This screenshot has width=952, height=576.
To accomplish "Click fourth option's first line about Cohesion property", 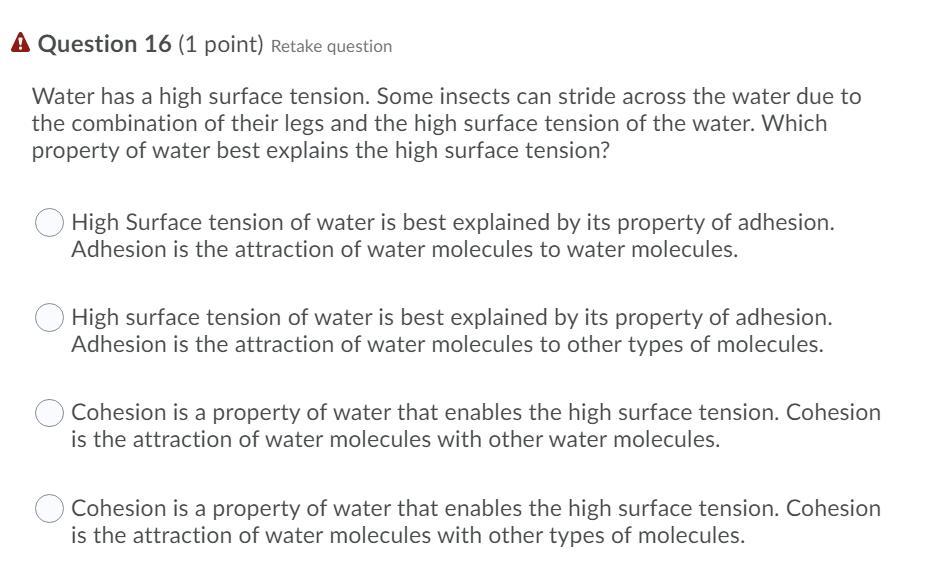I will (476, 508).
